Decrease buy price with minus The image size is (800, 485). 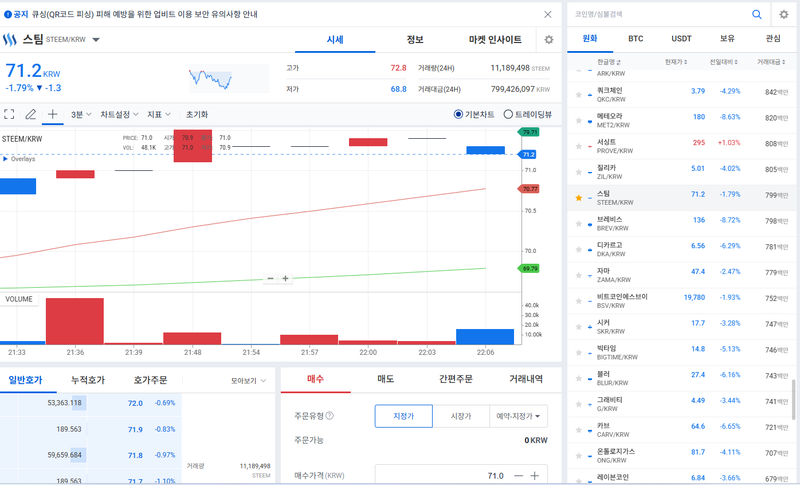click(518, 475)
